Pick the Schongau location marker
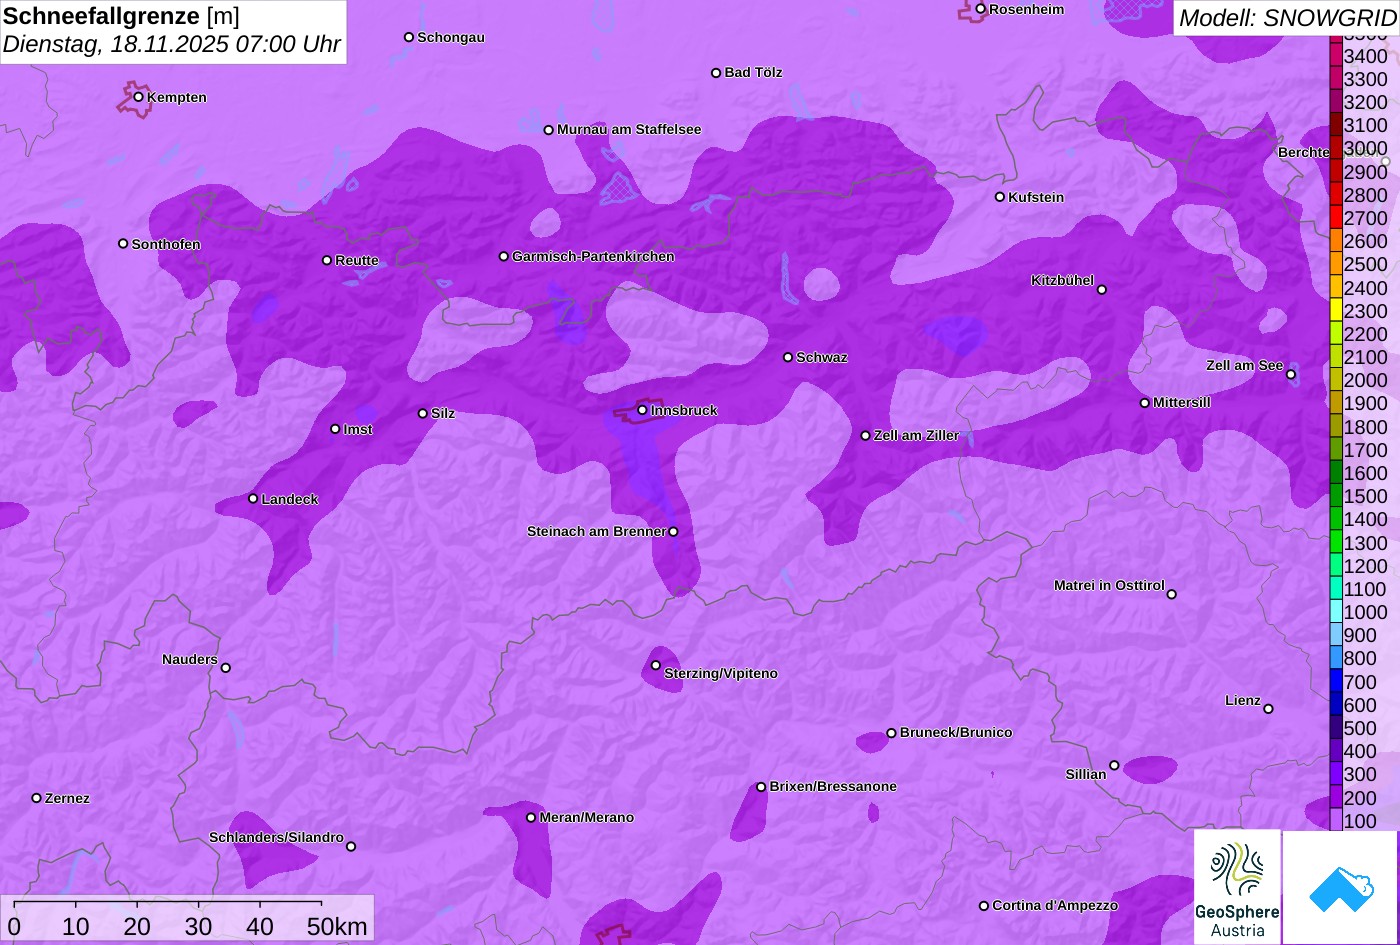The width and height of the screenshot is (1400, 945). point(409,37)
